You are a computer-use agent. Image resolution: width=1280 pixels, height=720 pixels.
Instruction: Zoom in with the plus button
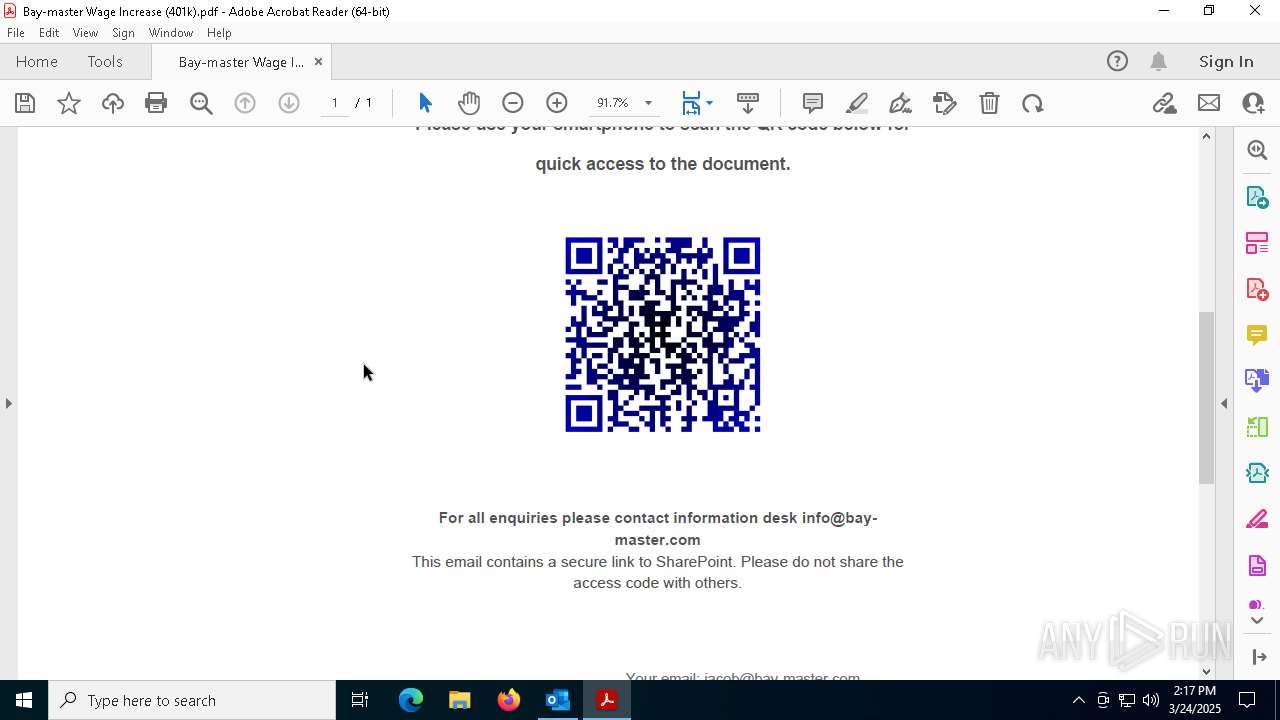pos(557,103)
